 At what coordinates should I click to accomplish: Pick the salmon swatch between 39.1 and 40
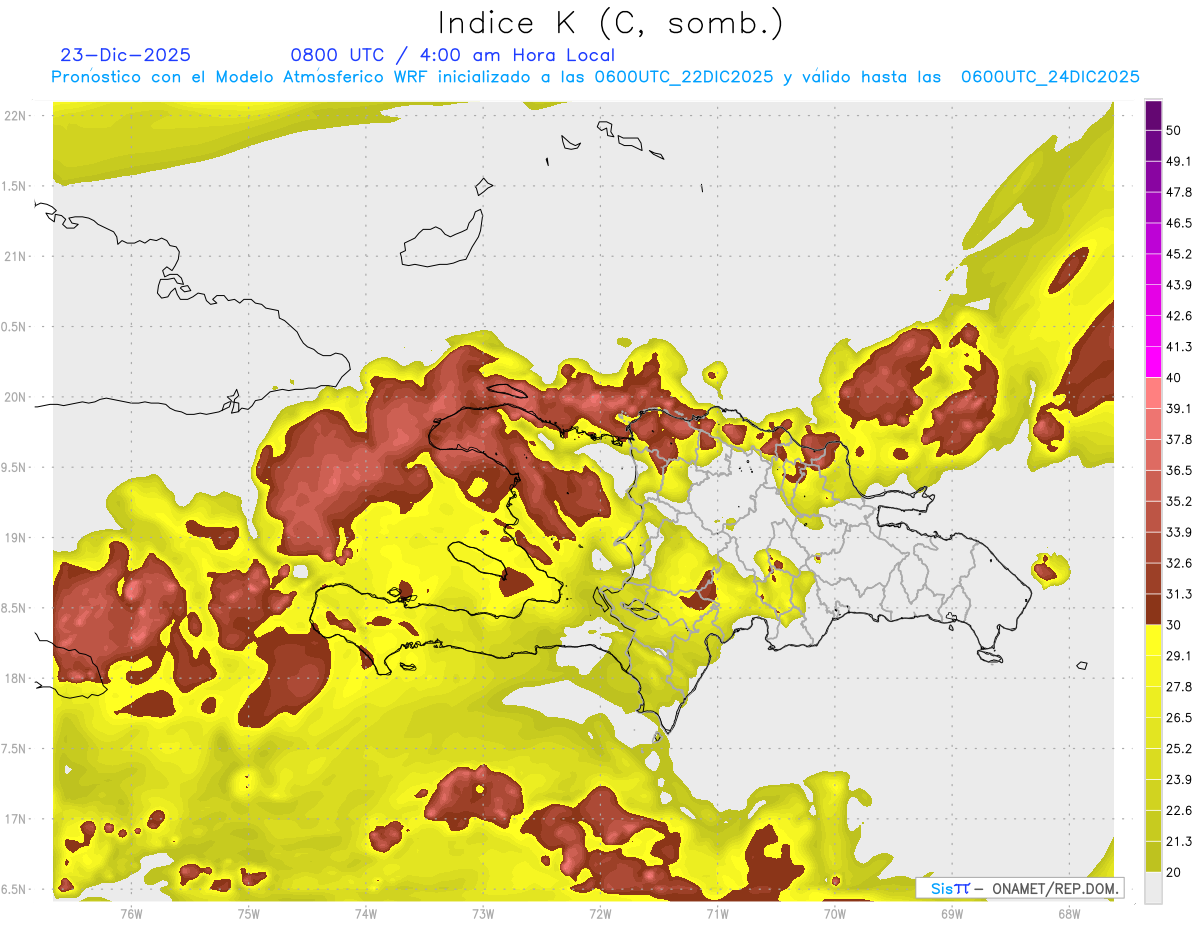click(1153, 393)
